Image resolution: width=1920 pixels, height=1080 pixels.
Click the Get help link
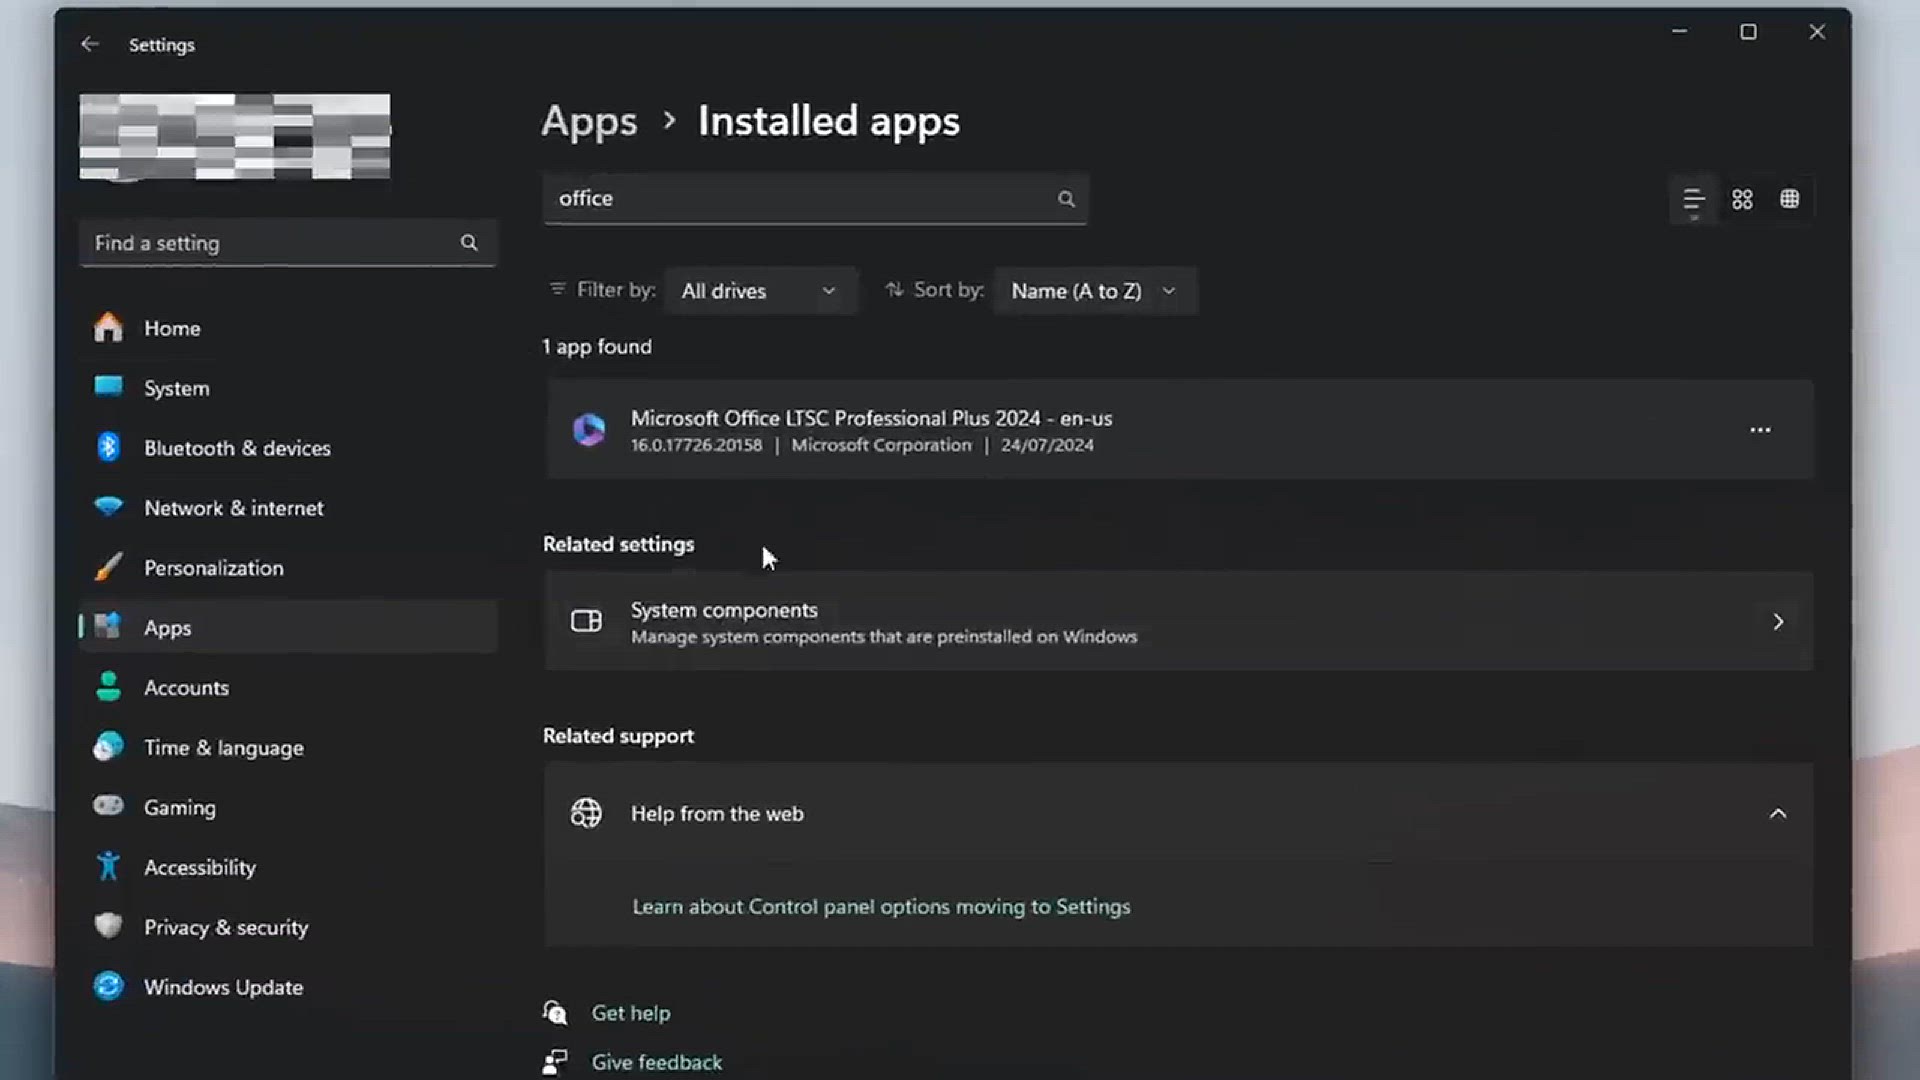point(631,1013)
